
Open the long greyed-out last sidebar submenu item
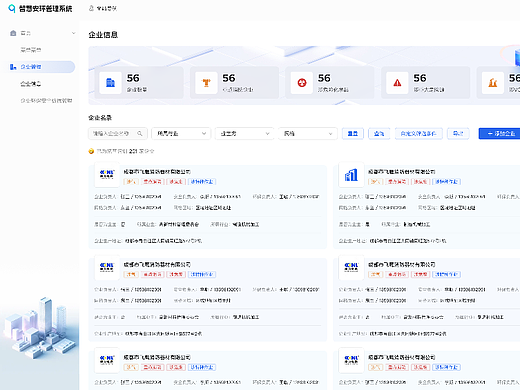pos(46,100)
